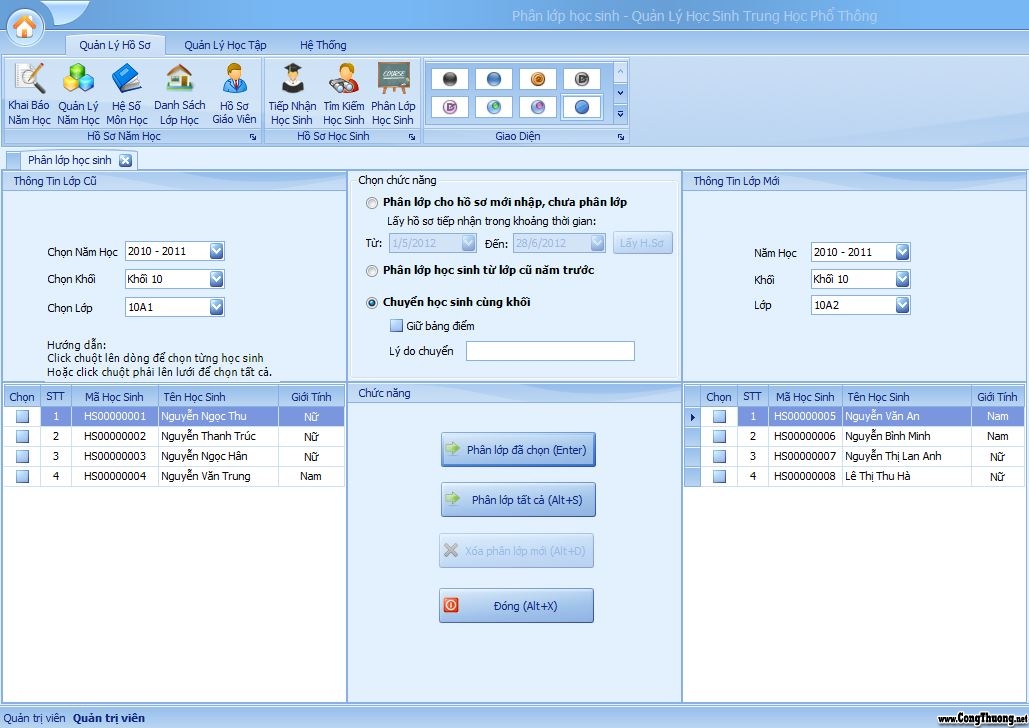
Task: Open Tiếp Nhận Học Sinh graduate icon
Action: [292, 94]
